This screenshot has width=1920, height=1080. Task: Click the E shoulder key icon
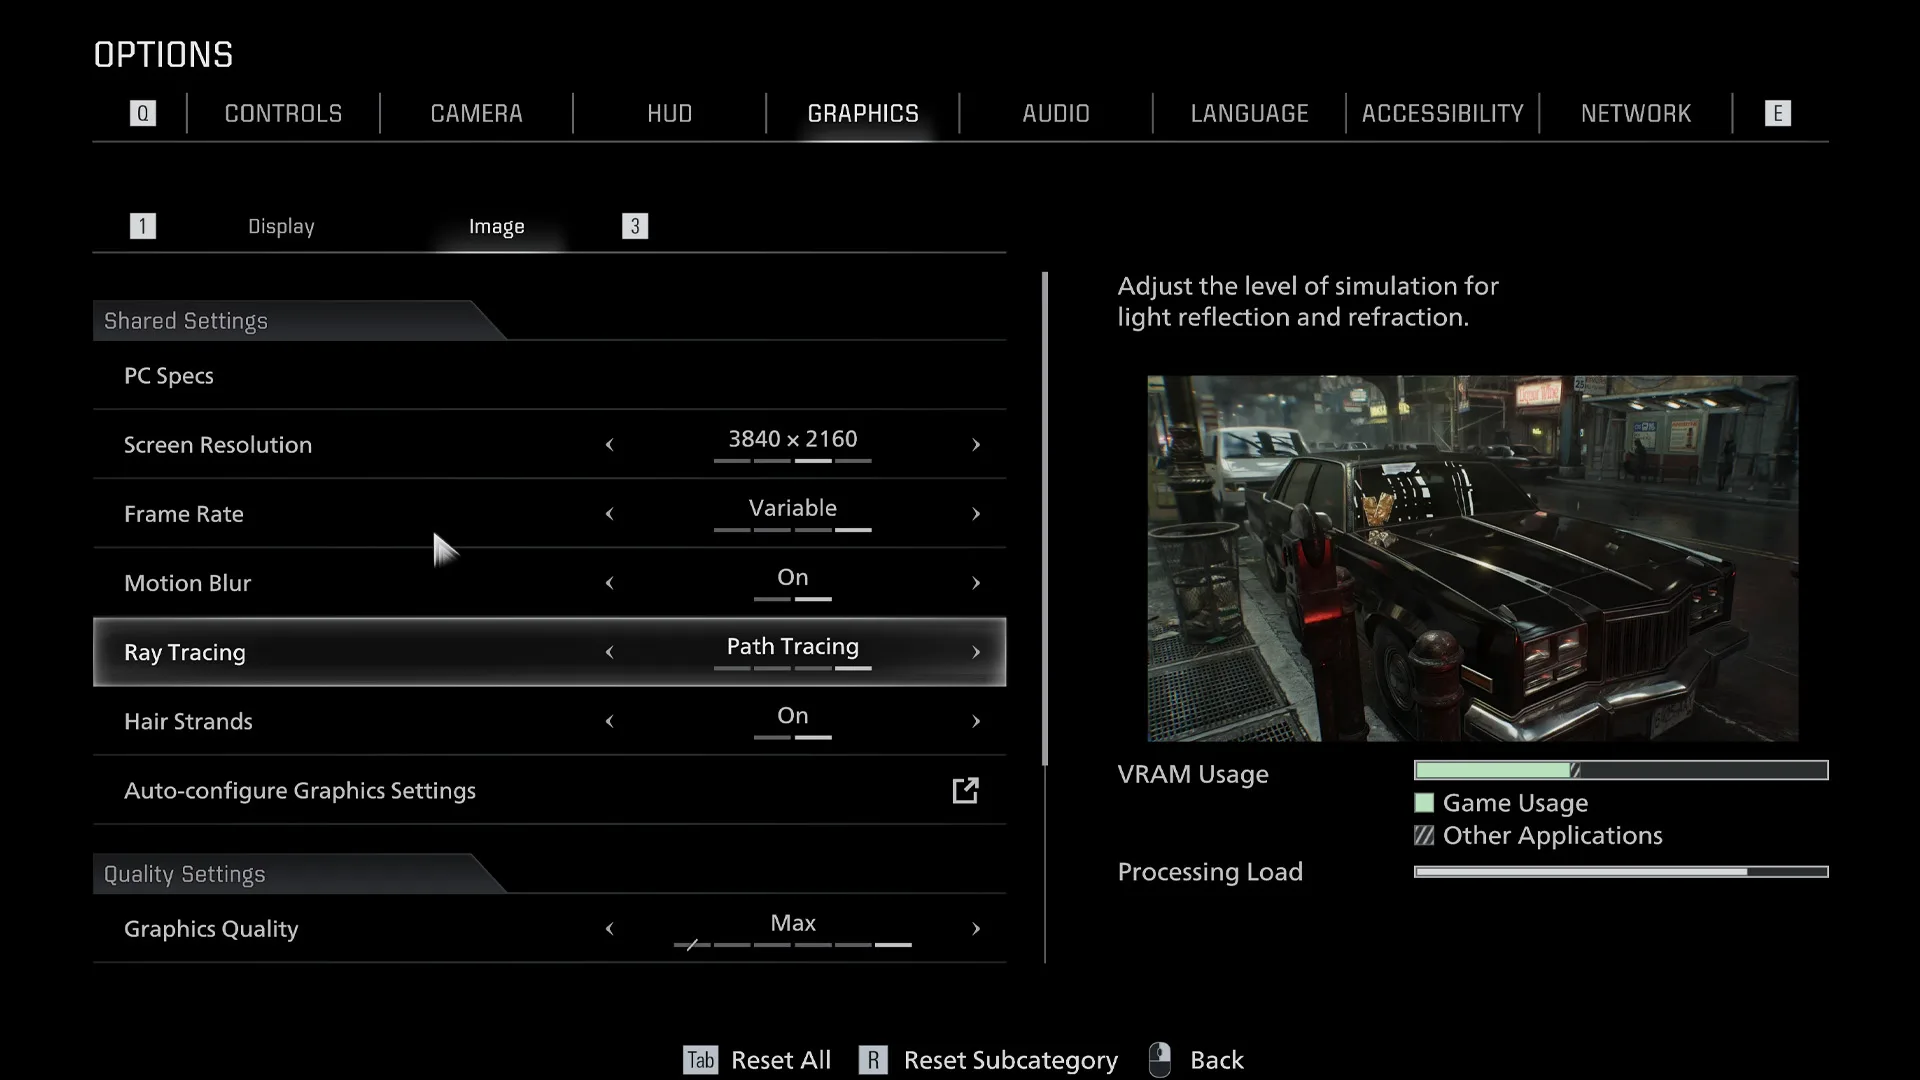pyautogui.click(x=1778, y=113)
